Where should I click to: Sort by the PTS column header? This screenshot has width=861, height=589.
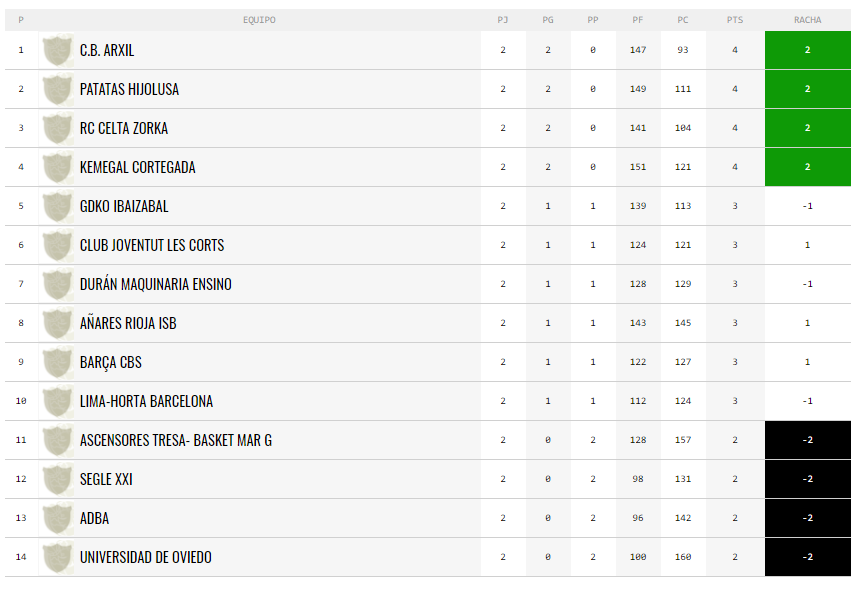pyautogui.click(x=735, y=20)
